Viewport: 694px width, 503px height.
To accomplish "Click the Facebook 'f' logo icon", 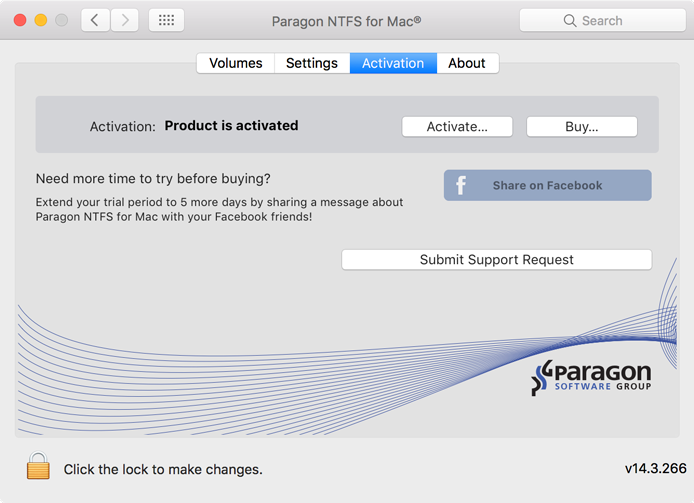I will (461, 185).
